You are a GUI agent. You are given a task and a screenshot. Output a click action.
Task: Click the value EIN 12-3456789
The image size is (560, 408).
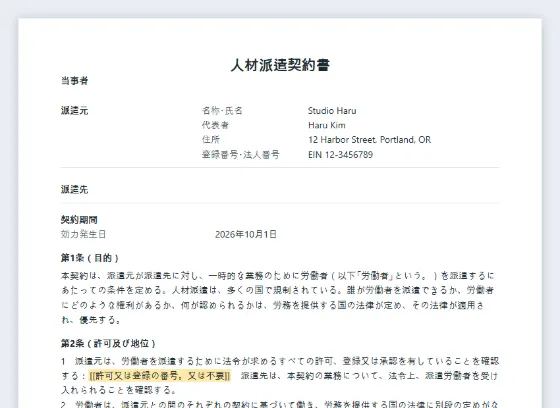tap(340, 155)
